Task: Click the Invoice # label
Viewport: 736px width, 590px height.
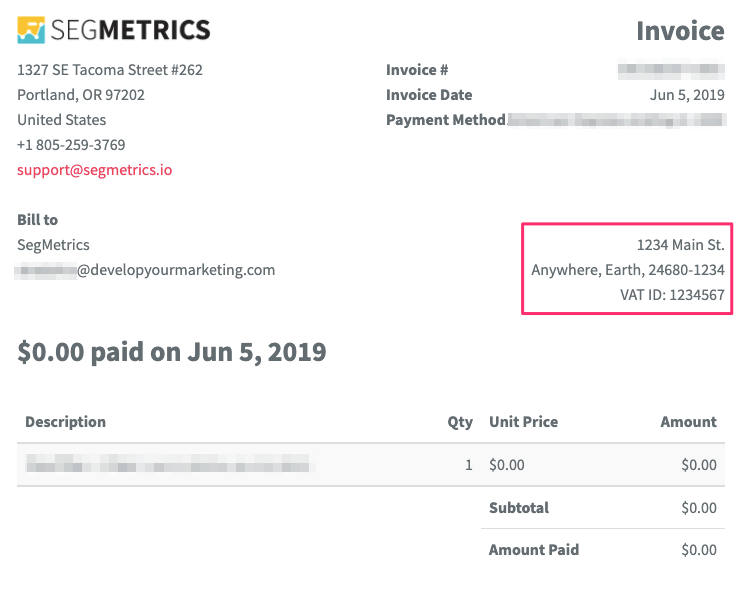Action: pyautogui.click(x=417, y=70)
